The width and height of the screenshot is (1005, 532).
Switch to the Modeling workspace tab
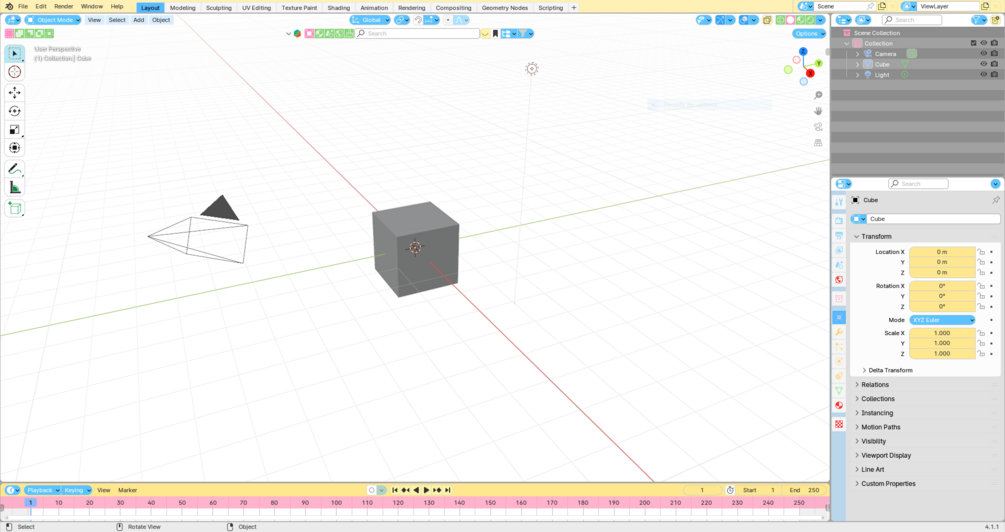pos(183,8)
